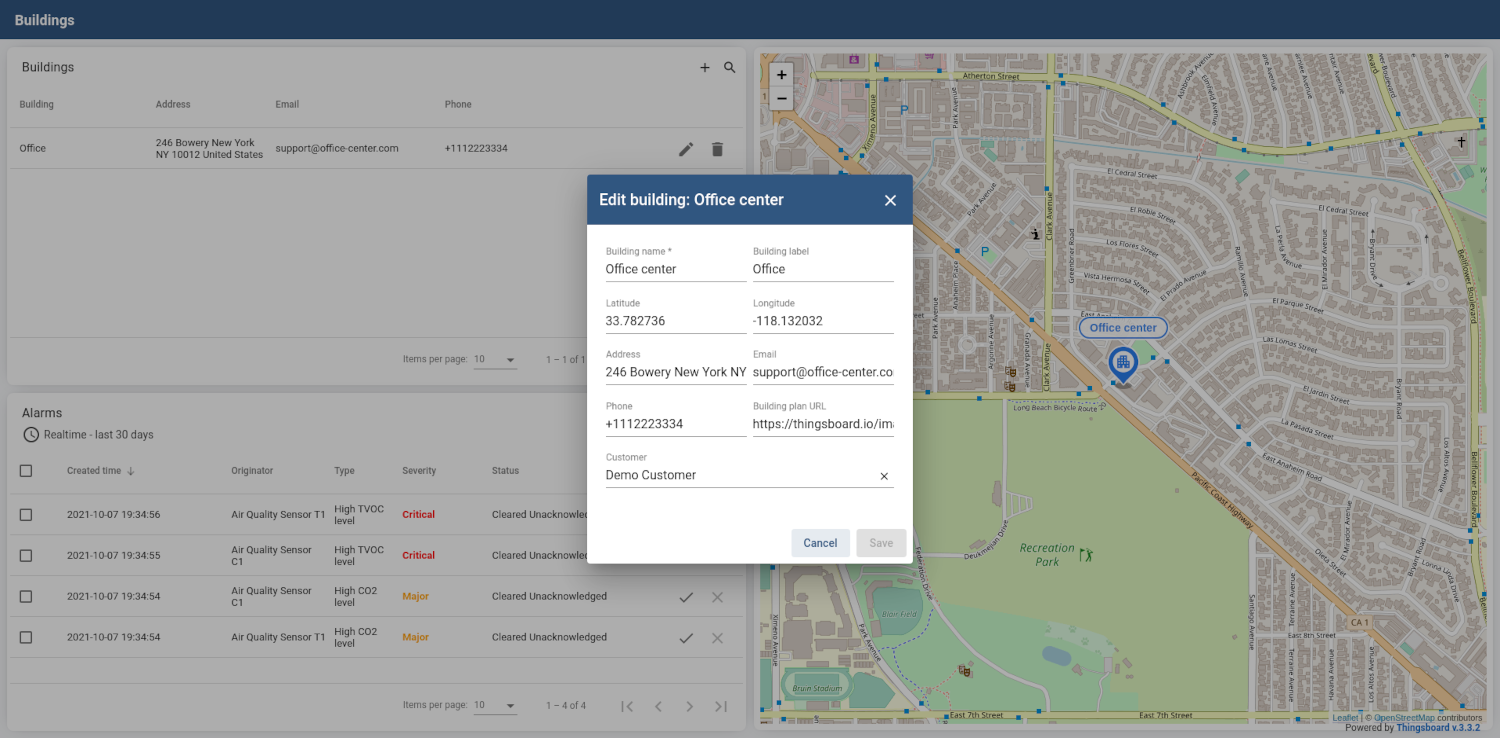Open alarms items per page dropdown

pyautogui.click(x=495, y=706)
